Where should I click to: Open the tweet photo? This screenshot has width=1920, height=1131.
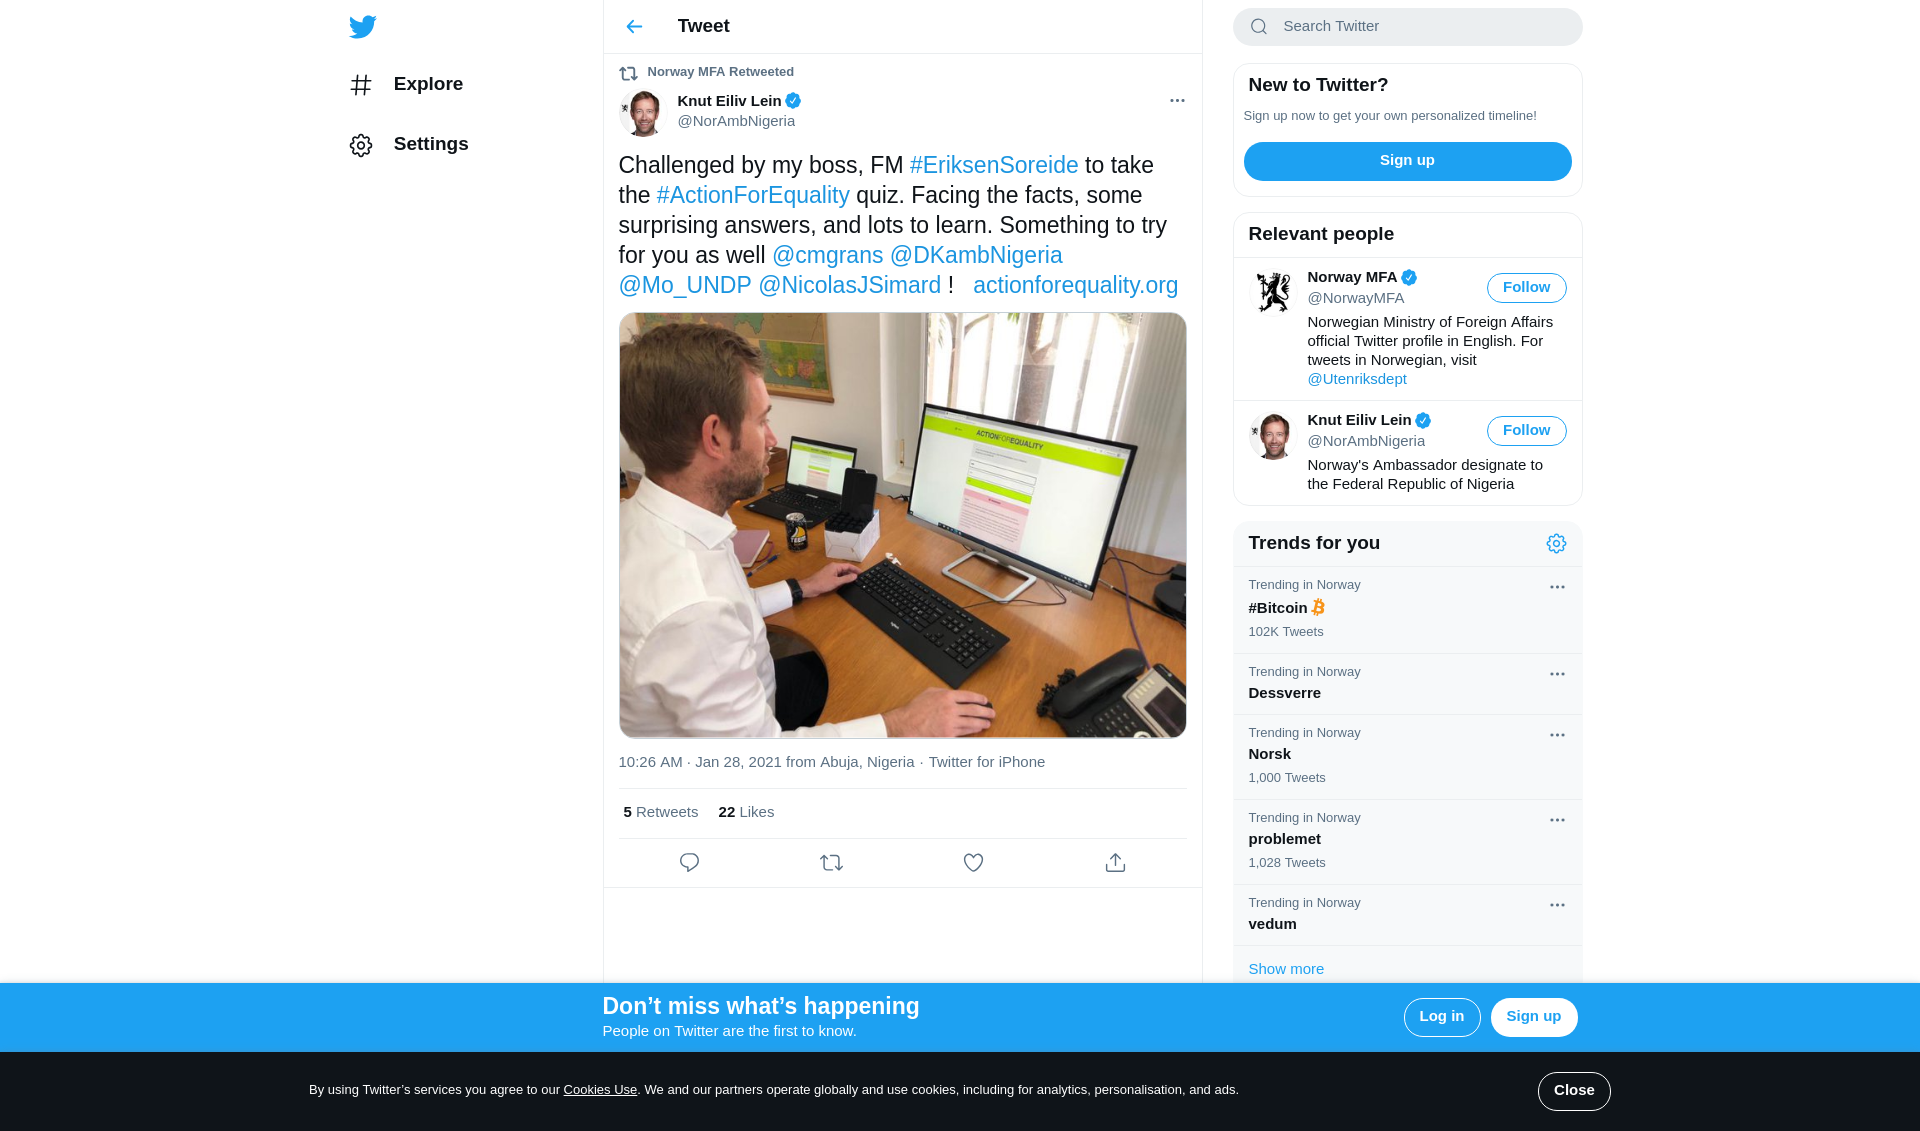click(902, 525)
